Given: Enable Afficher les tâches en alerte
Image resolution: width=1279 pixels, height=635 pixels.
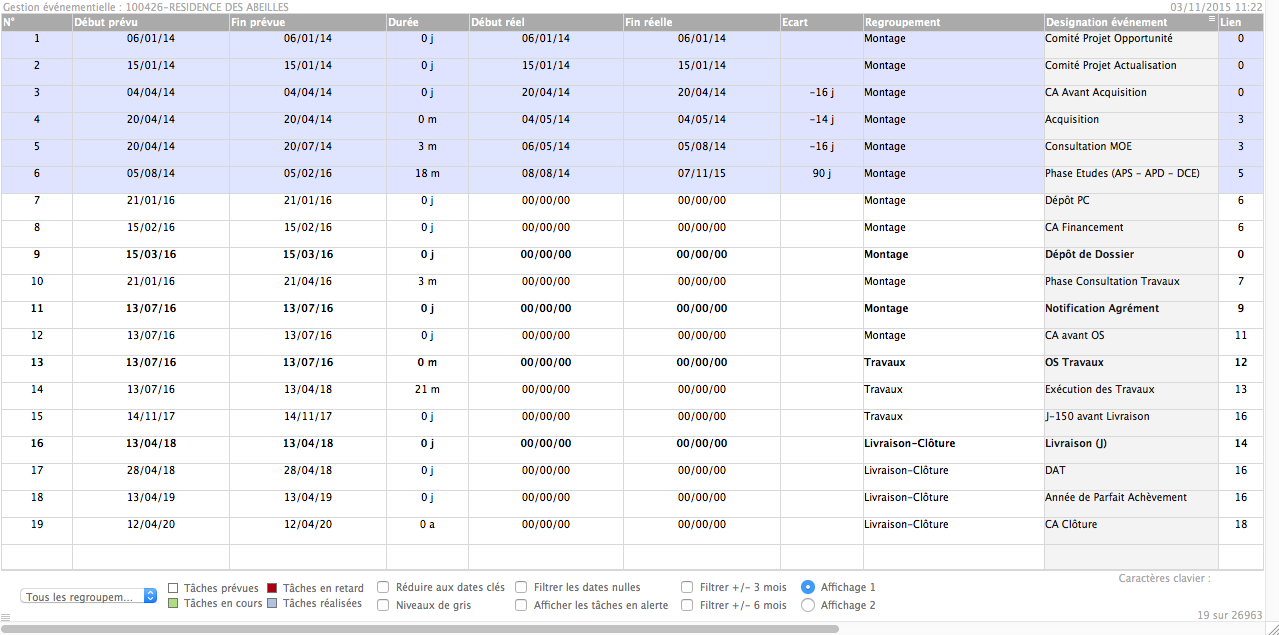Looking at the screenshot, I should (521, 605).
